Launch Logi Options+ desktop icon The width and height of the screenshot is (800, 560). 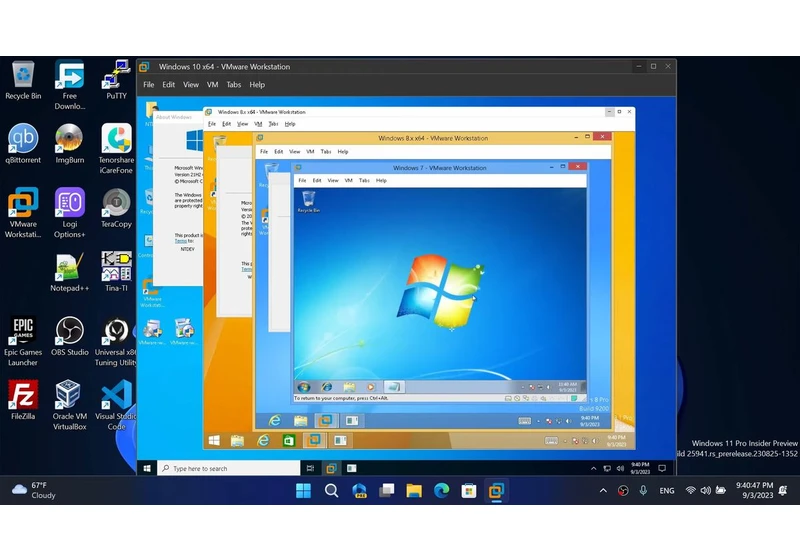pos(69,213)
